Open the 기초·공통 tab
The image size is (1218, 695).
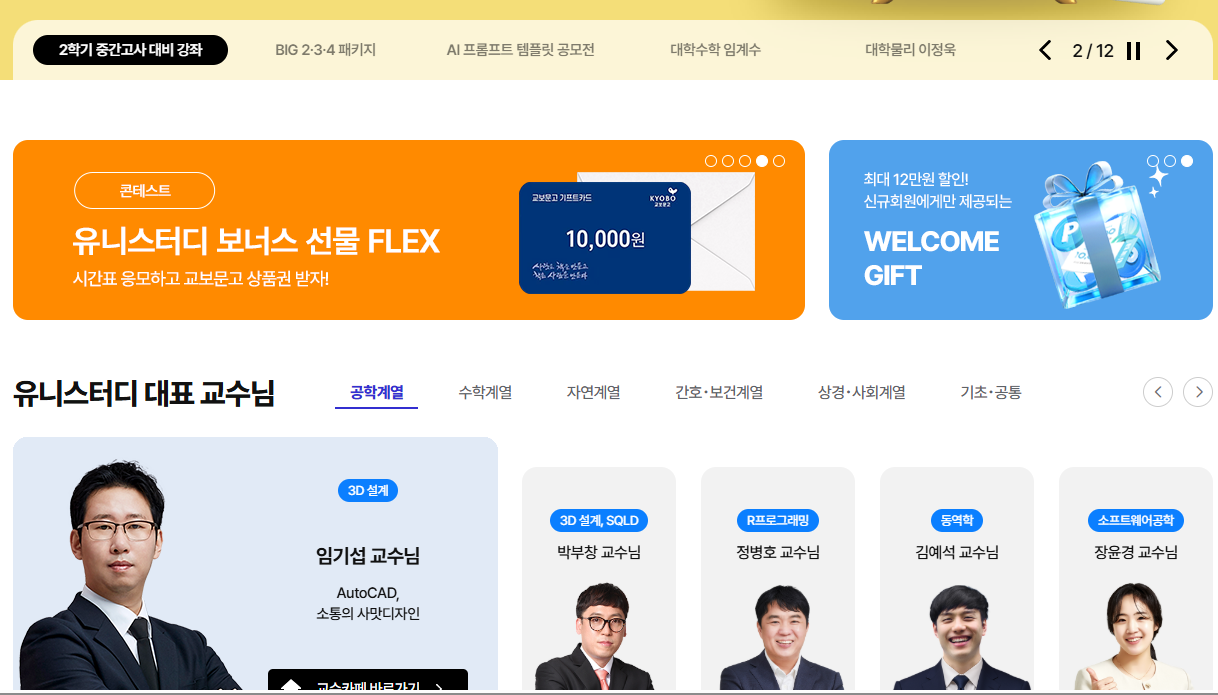coord(991,393)
